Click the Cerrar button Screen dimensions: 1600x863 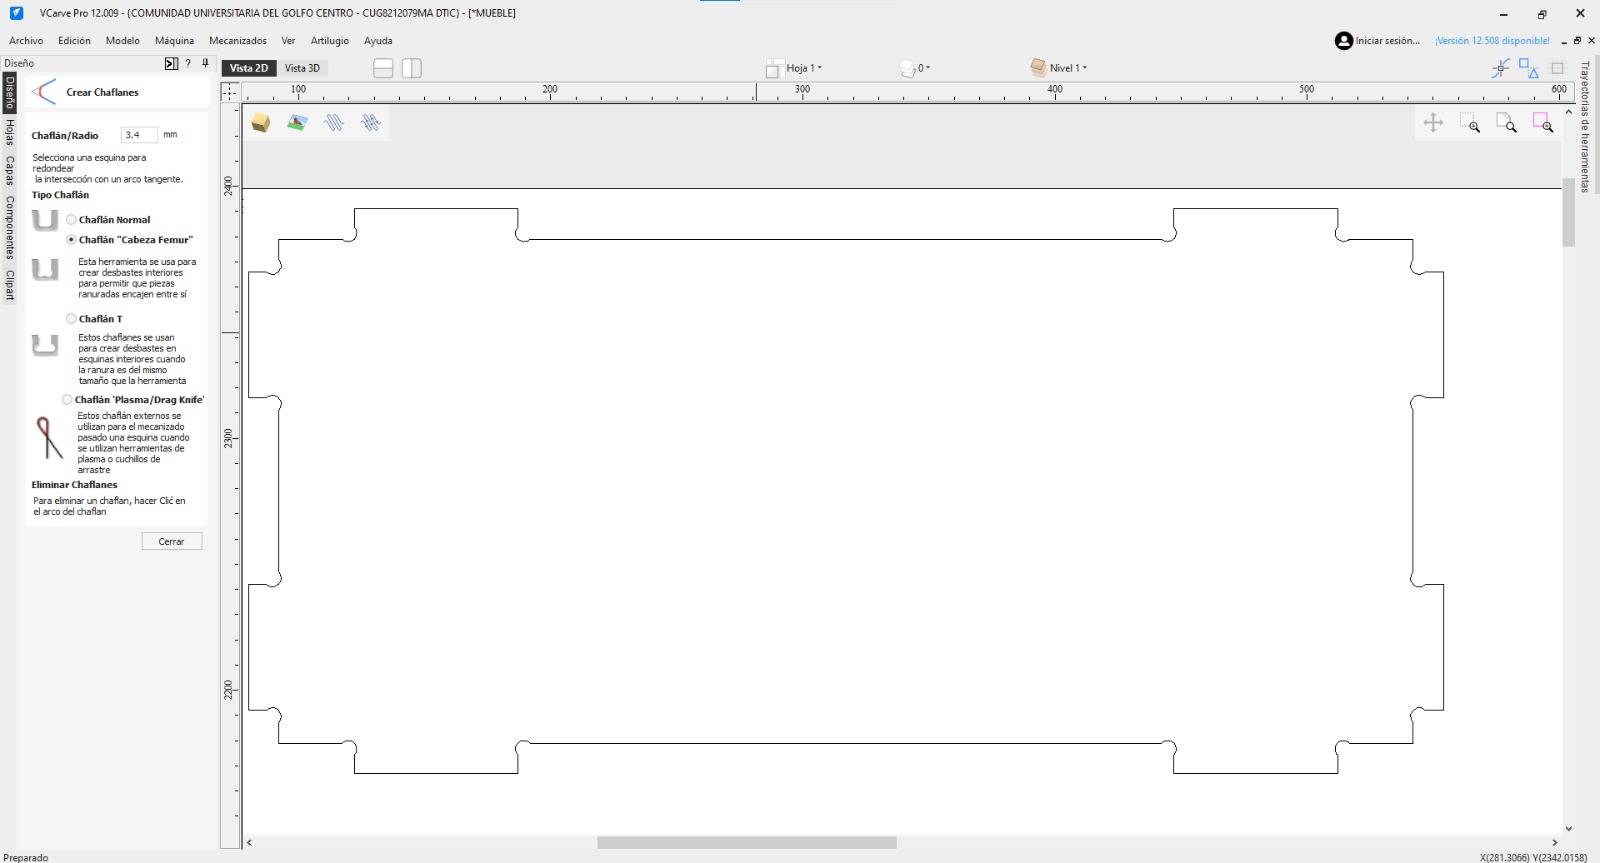tap(171, 541)
